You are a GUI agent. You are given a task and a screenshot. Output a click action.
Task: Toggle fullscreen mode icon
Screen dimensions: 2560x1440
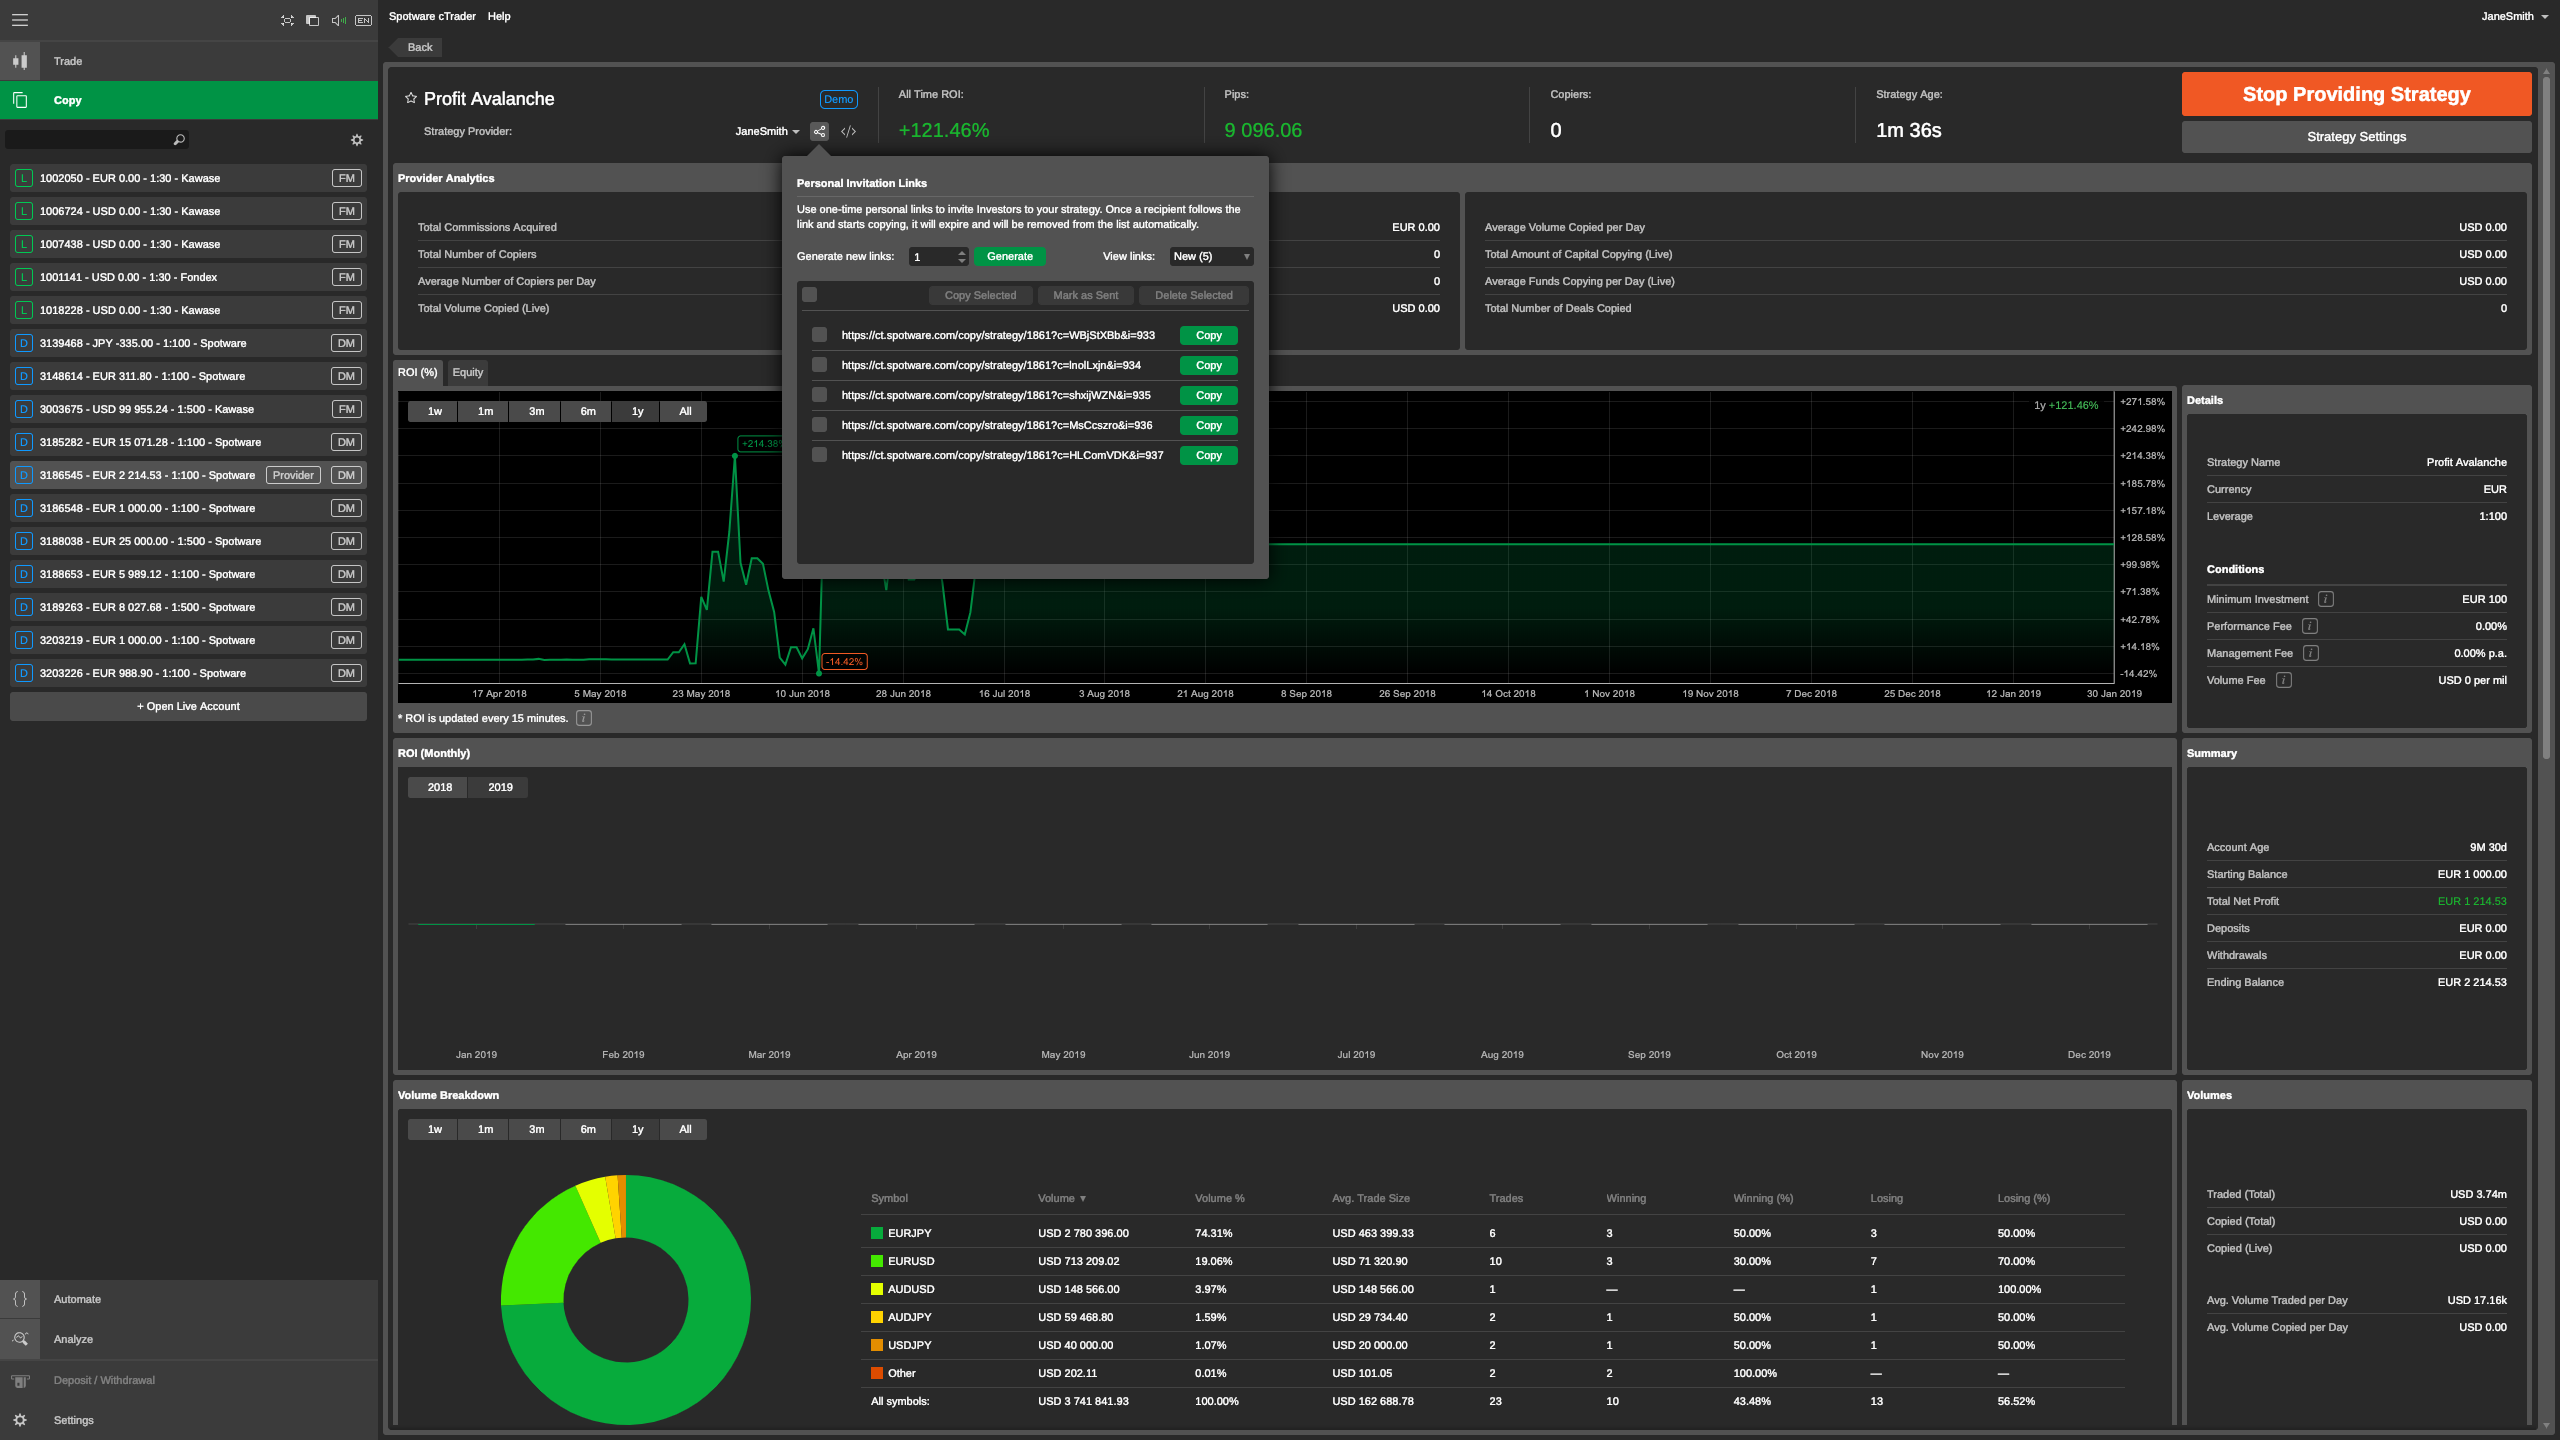click(287, 20)
